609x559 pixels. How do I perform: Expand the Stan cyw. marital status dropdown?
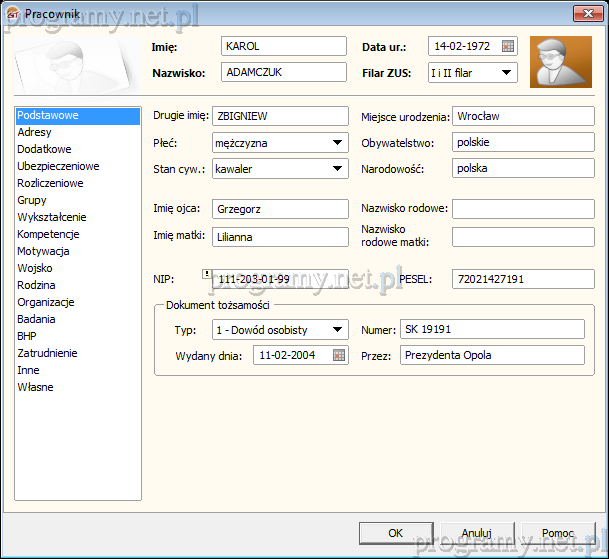(x=337, y=169)
